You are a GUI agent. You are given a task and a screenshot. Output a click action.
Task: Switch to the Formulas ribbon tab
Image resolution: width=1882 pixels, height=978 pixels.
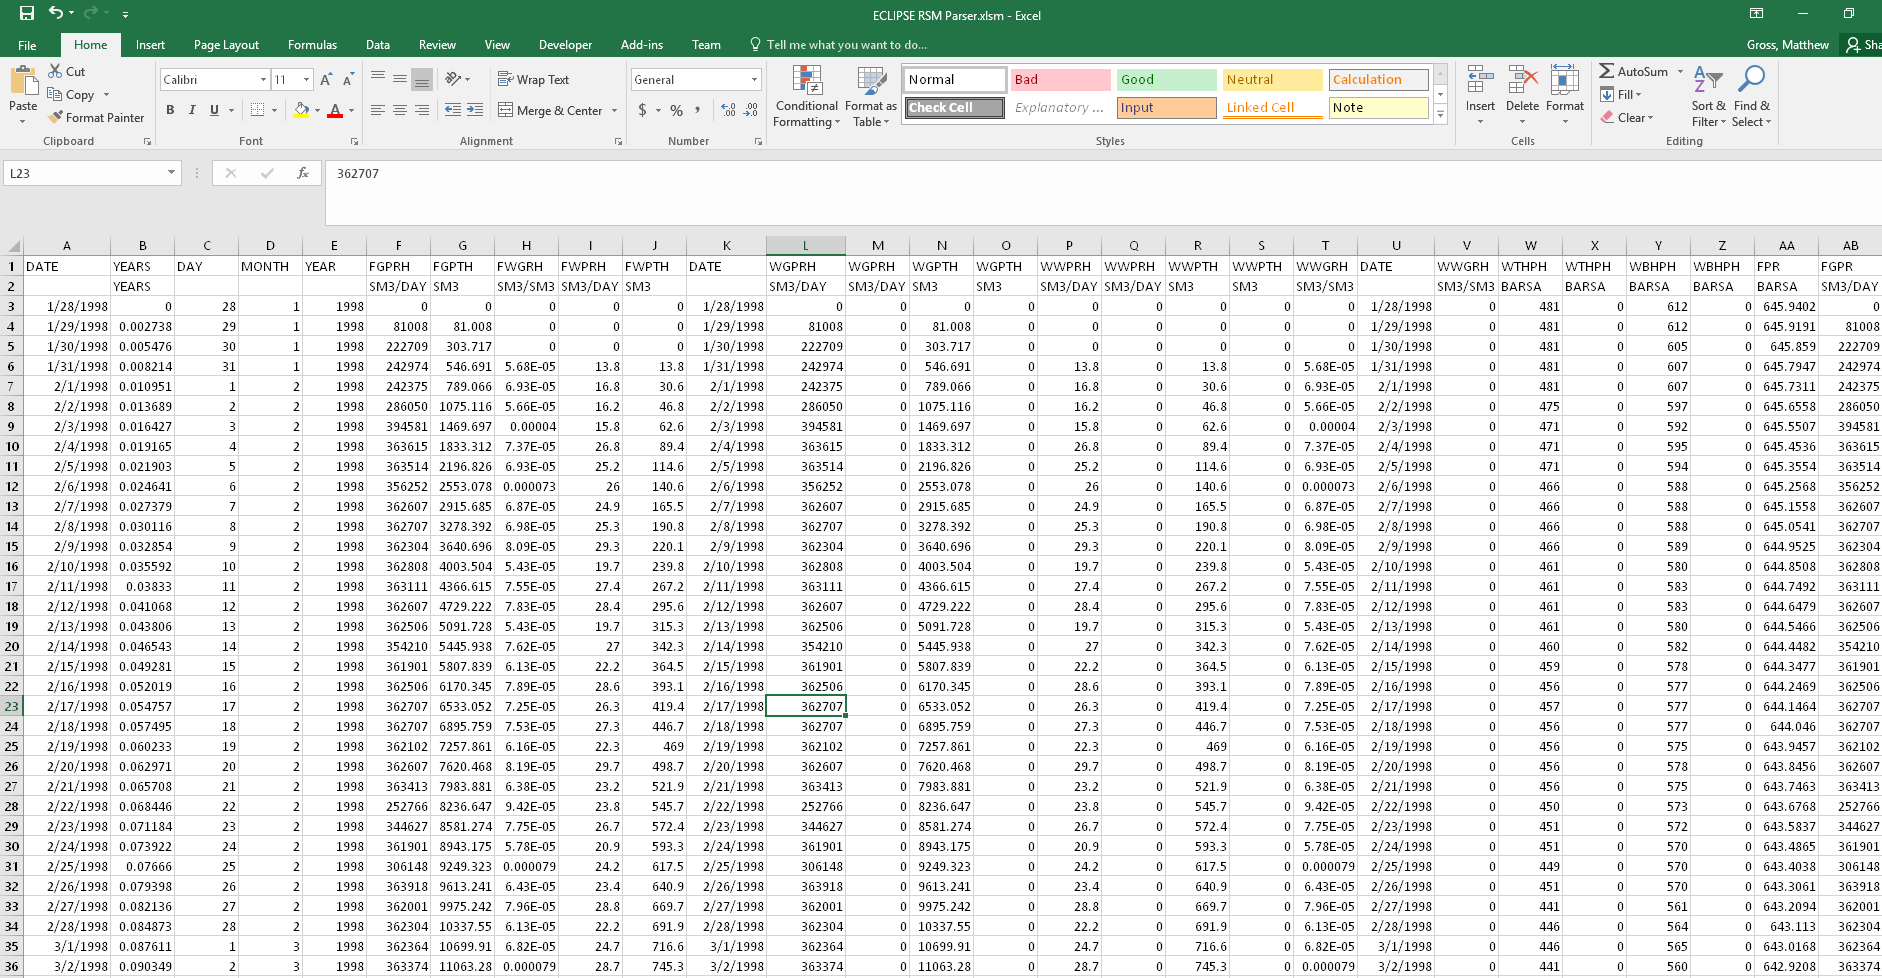(x=312, y=45)
